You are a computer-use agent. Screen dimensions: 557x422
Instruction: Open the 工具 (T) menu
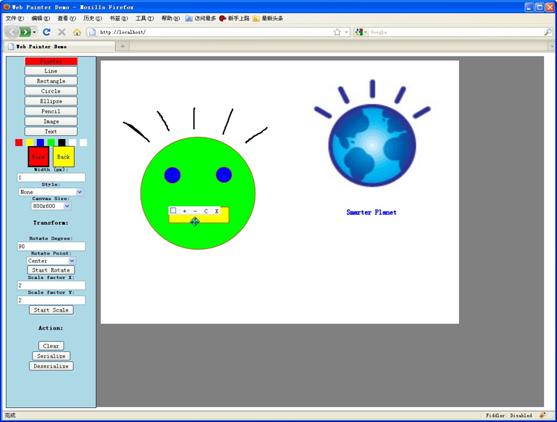click(145, 18)
